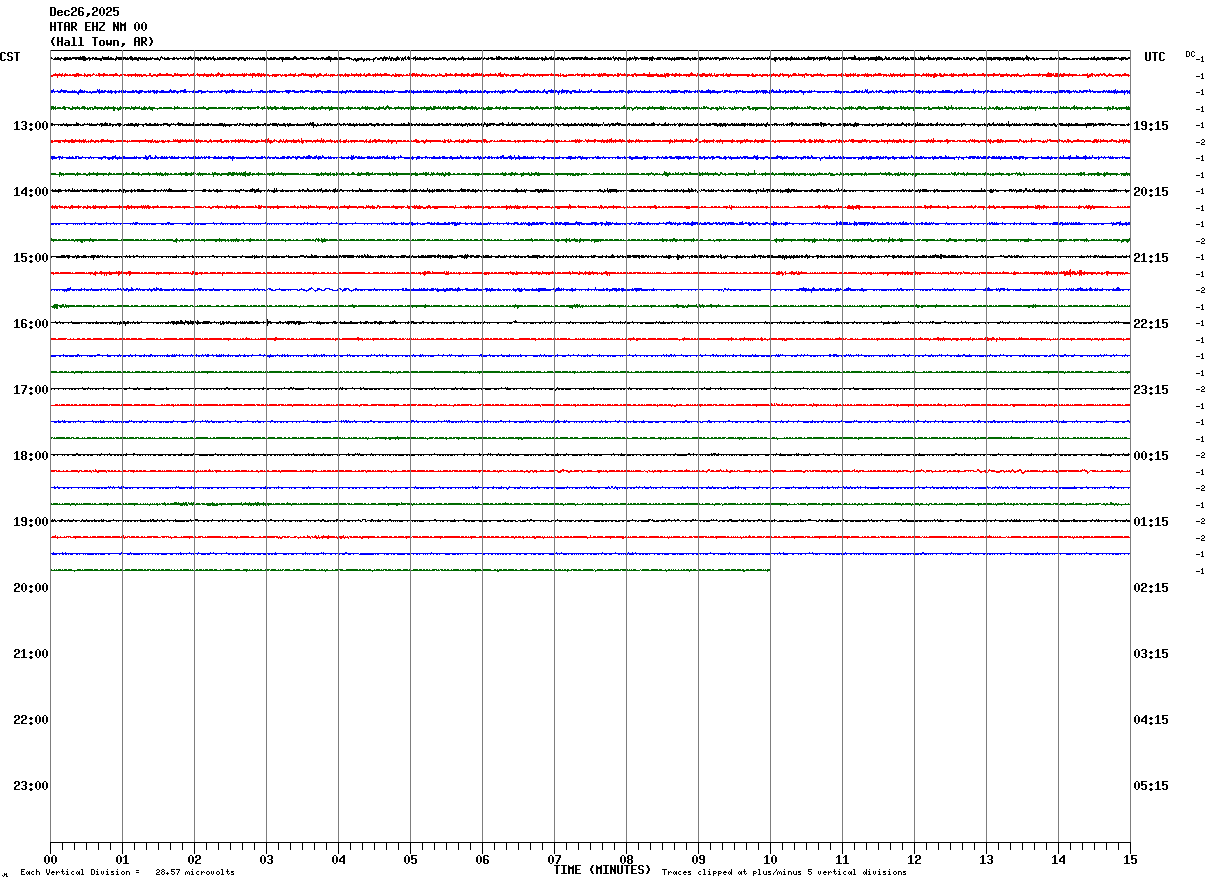The width and height of the screenshot is (1210, 886).
Task: Select the 14:00 CST time label
Action: pyautogui.click(x=30, y=192)
